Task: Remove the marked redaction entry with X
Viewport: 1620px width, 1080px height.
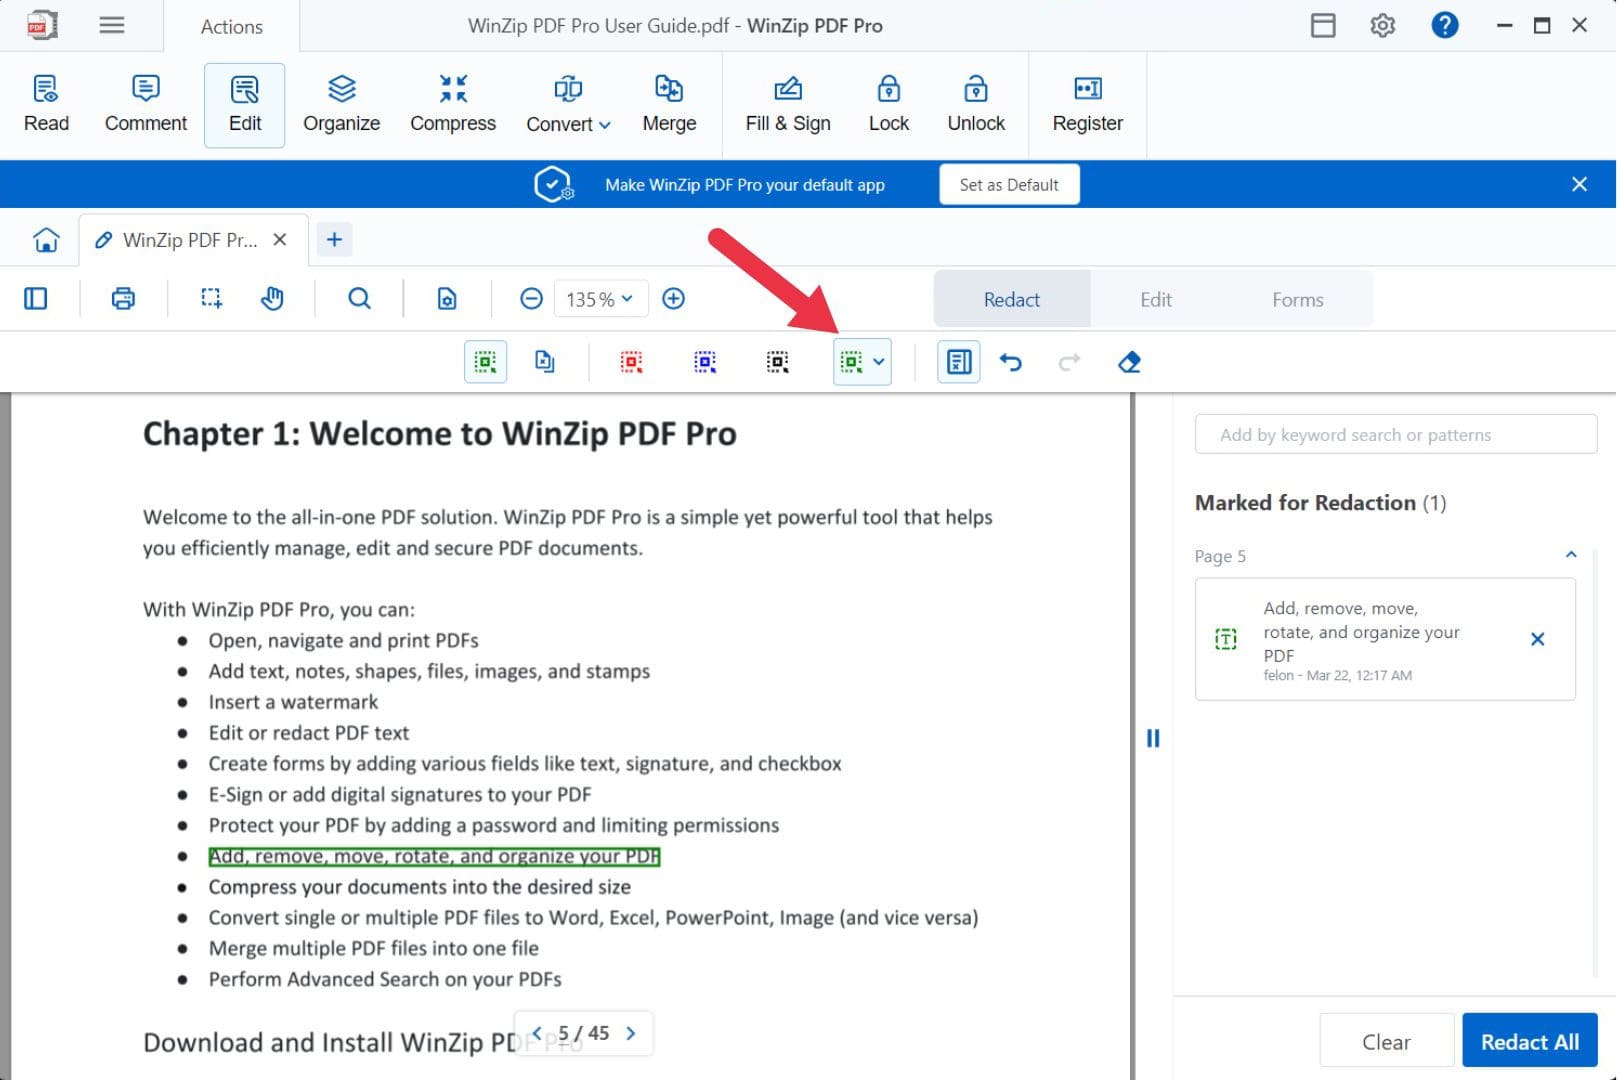Action: pyautogui.click(x=1537, y=639)
